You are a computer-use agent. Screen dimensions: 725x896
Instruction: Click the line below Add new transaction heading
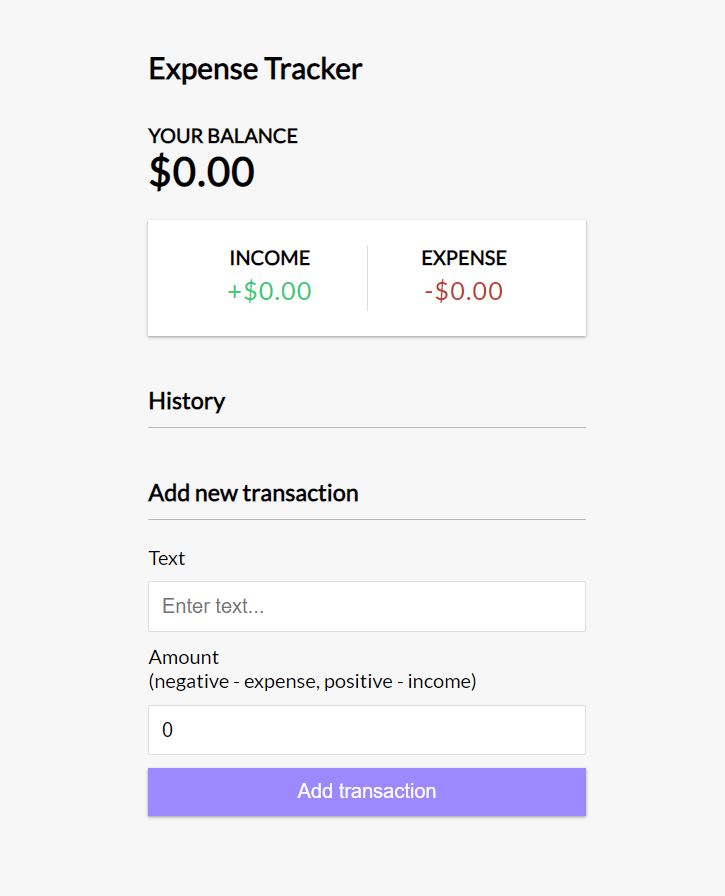366,519
